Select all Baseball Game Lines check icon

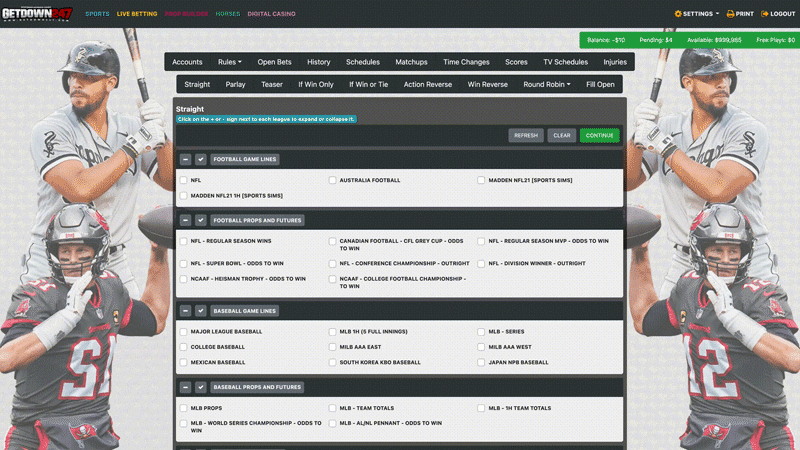coord(201,311)
